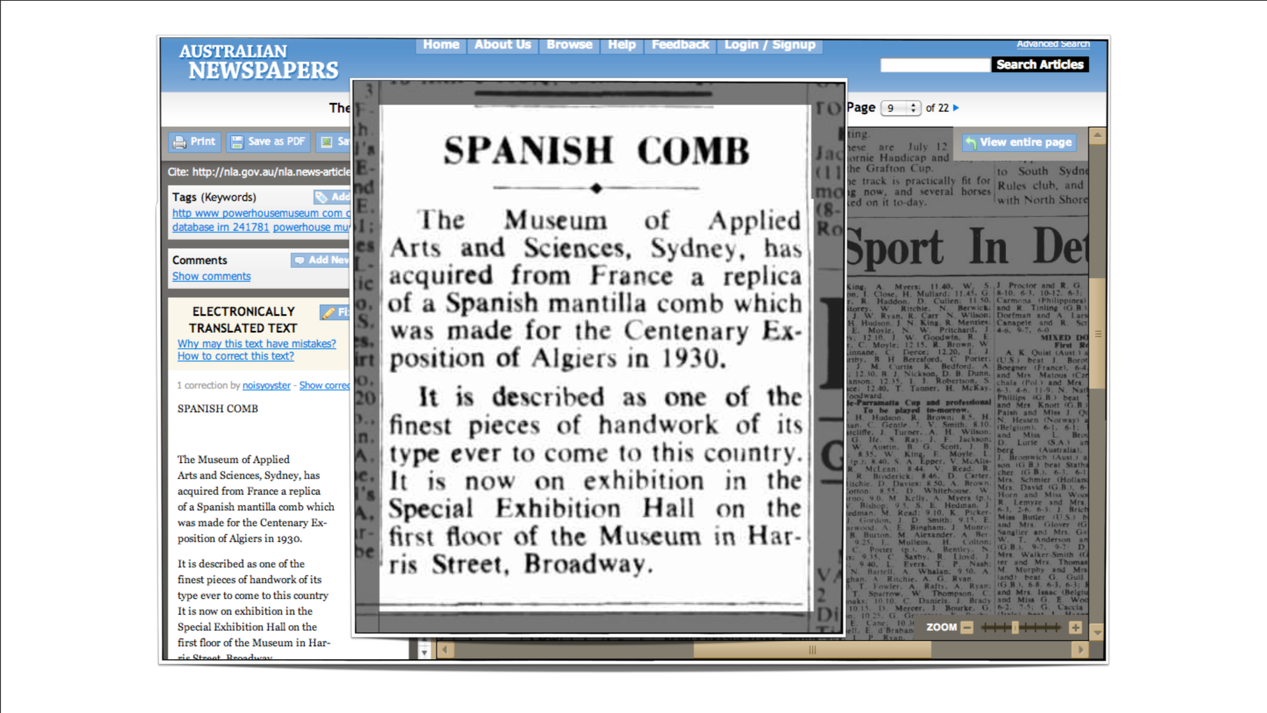Open the Page number dropdown

tap(900, 108)
